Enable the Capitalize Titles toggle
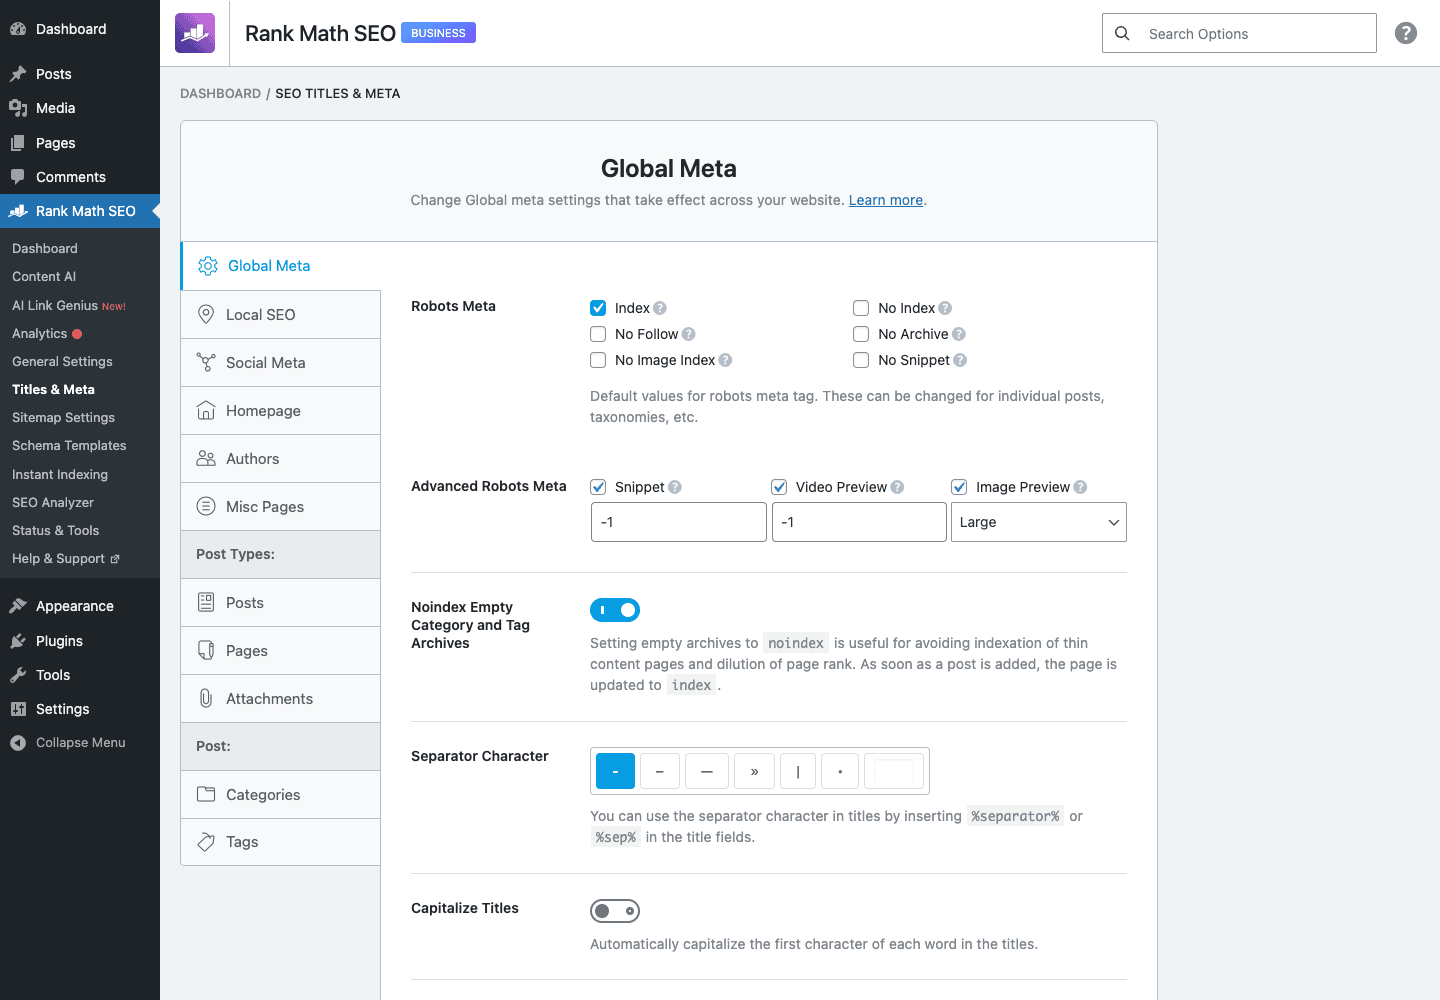 (x=615, y=911)
